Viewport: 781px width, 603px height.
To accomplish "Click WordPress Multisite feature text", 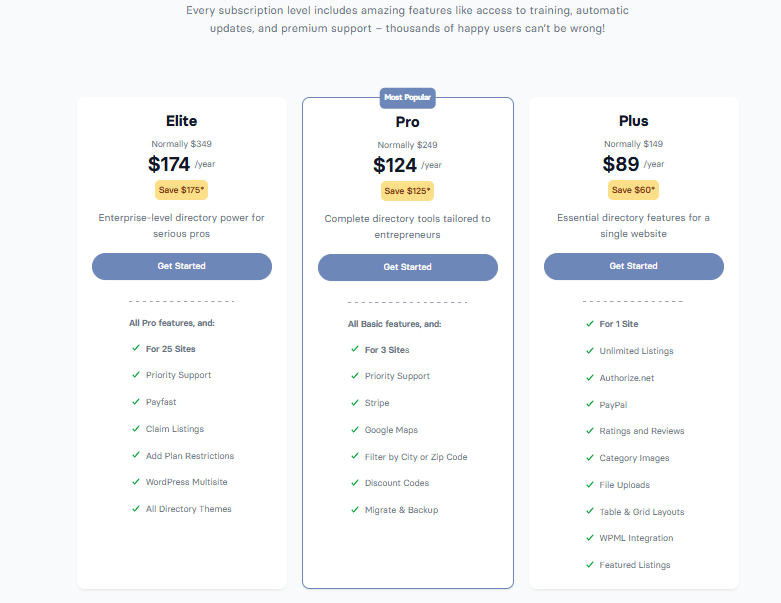I will 188,482.
